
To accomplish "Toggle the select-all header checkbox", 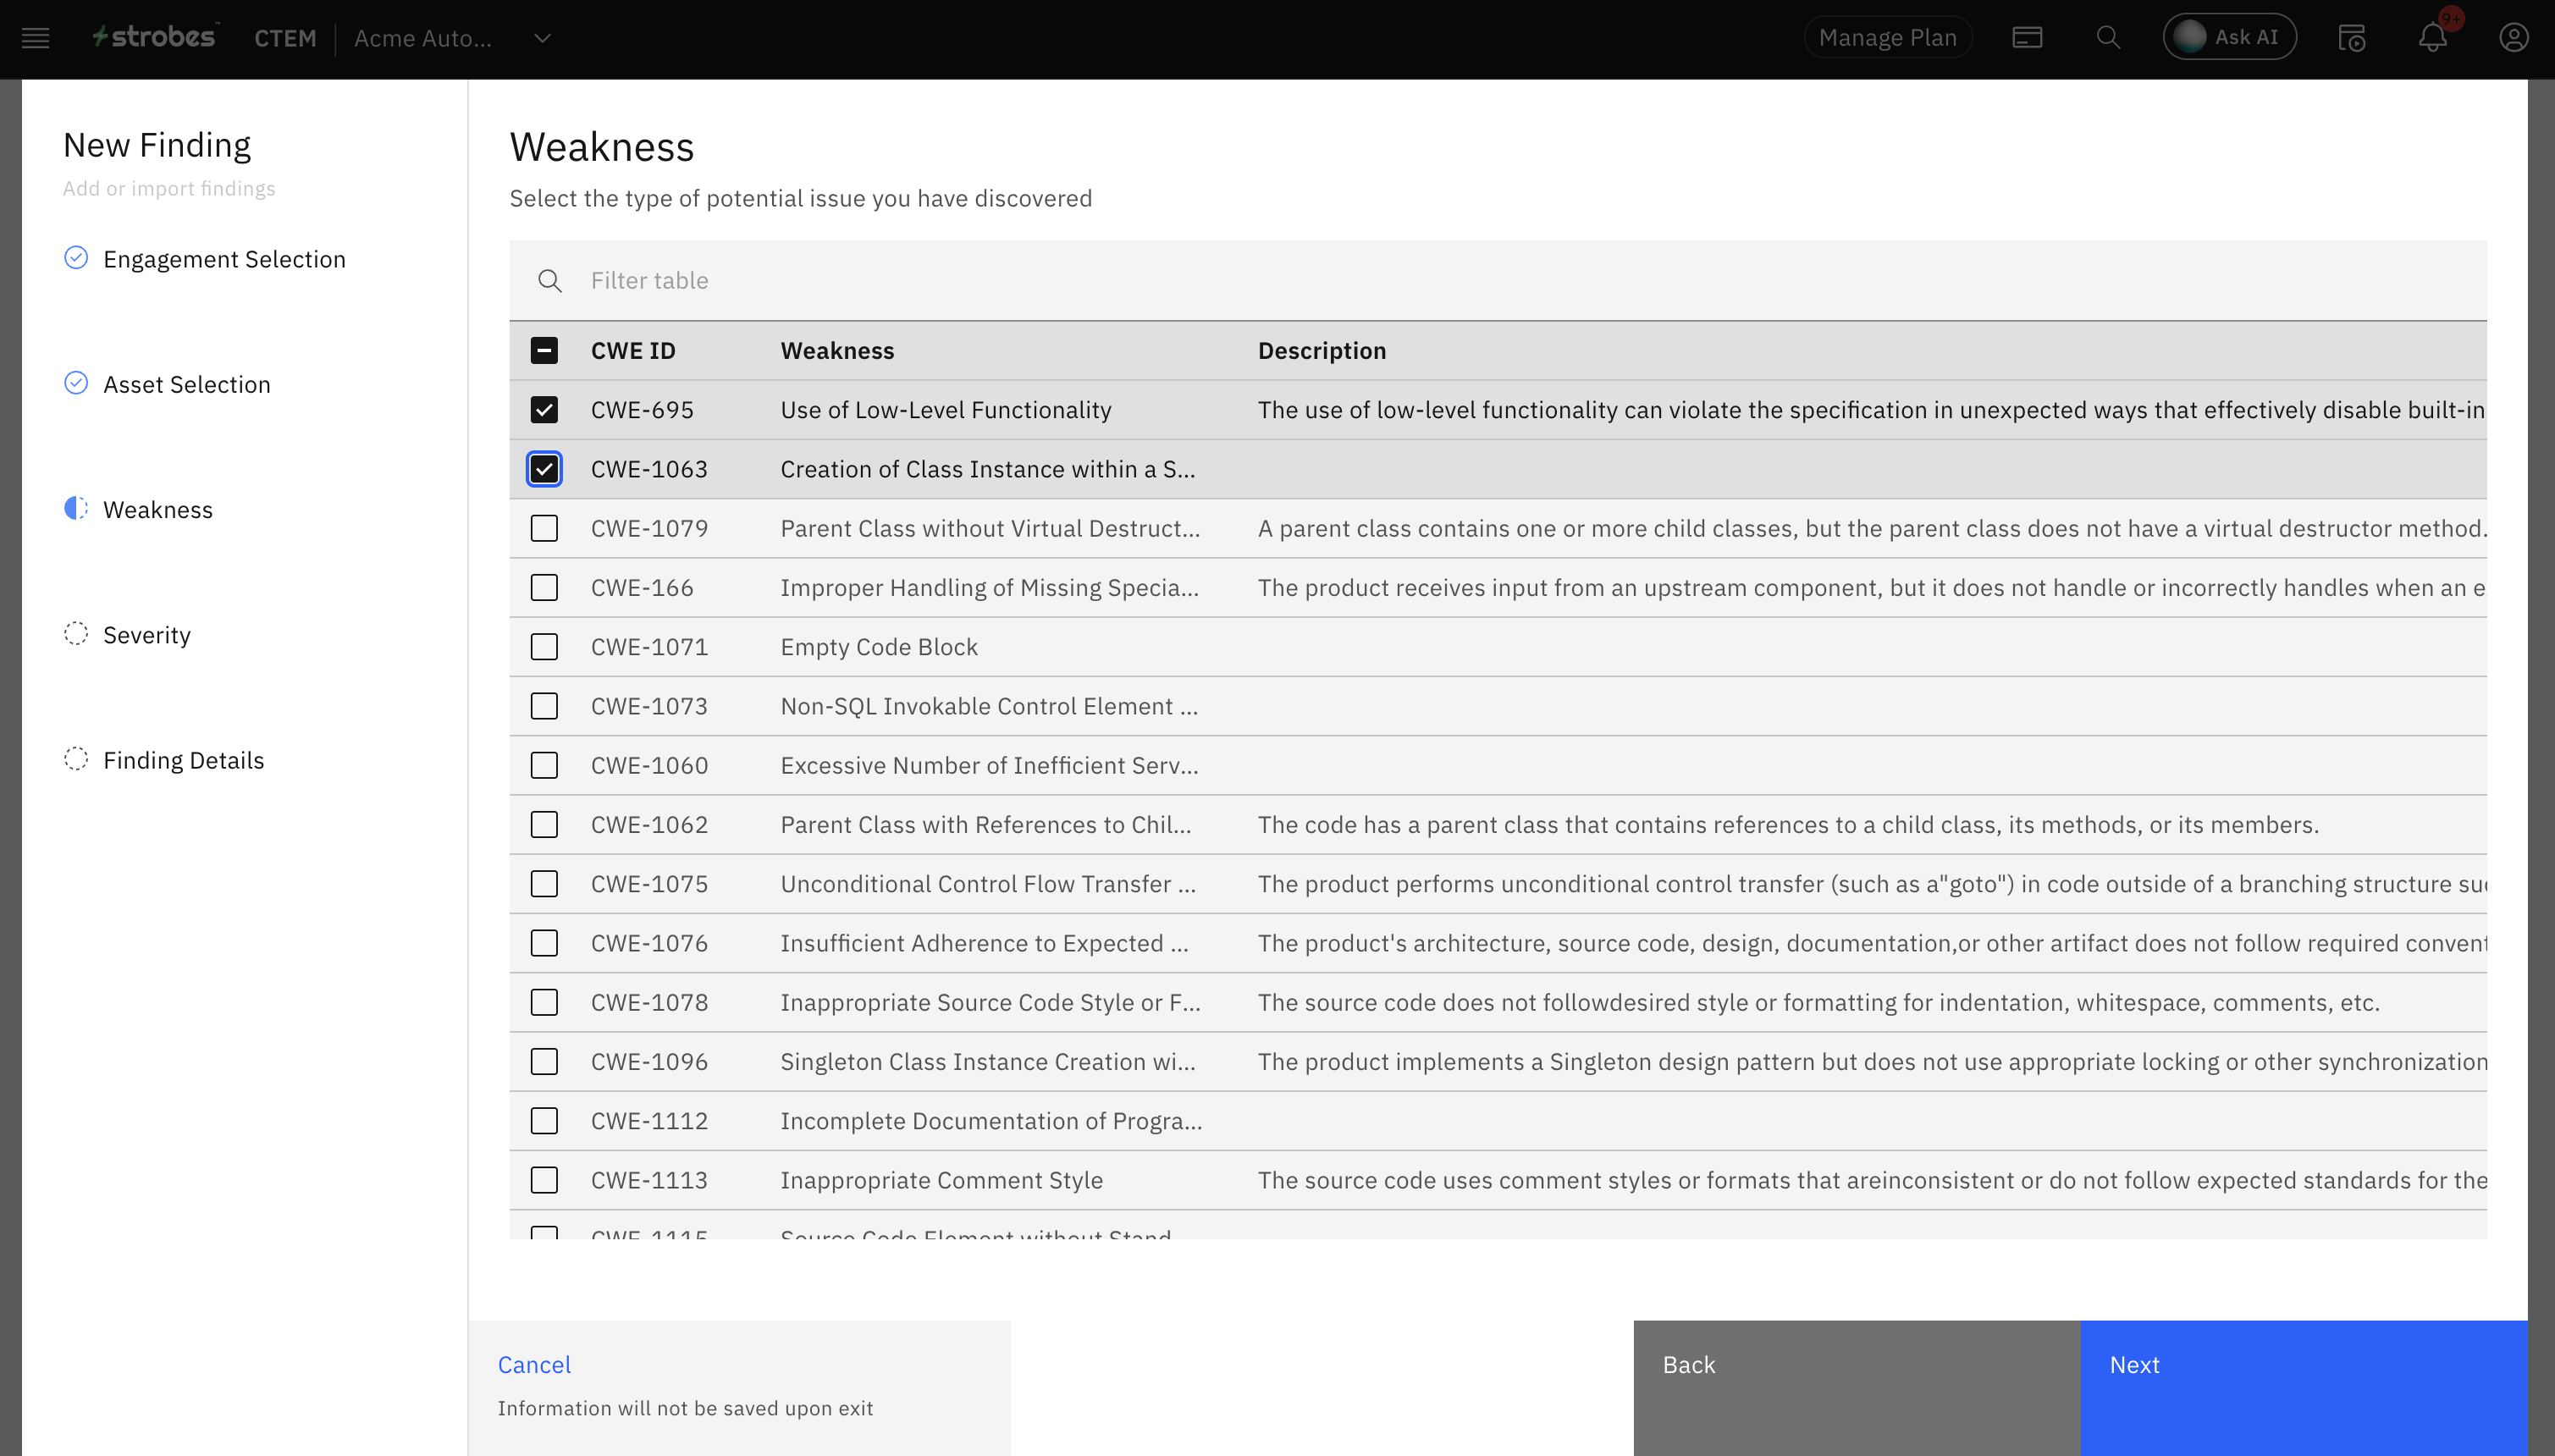I will click(544, 351).
